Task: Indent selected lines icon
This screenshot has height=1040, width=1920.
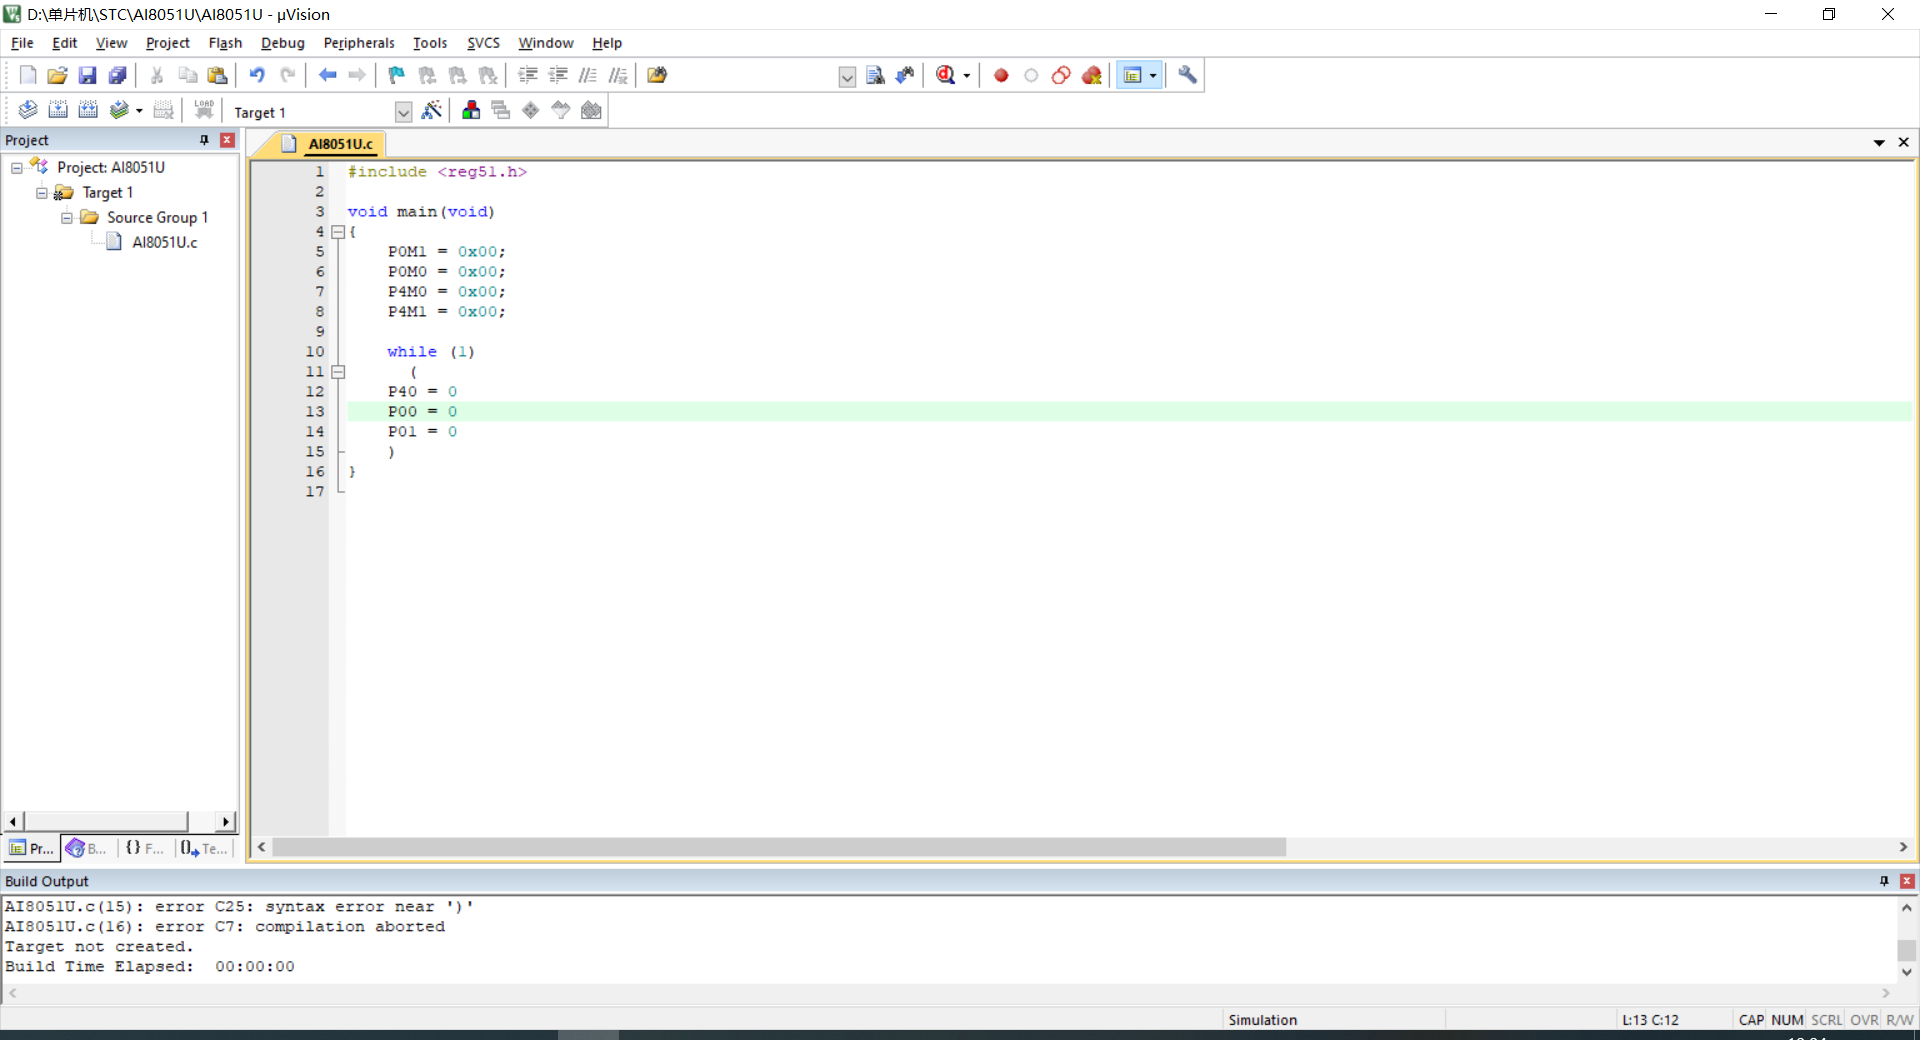Action: pyautogui.click(x=528, y=75)
